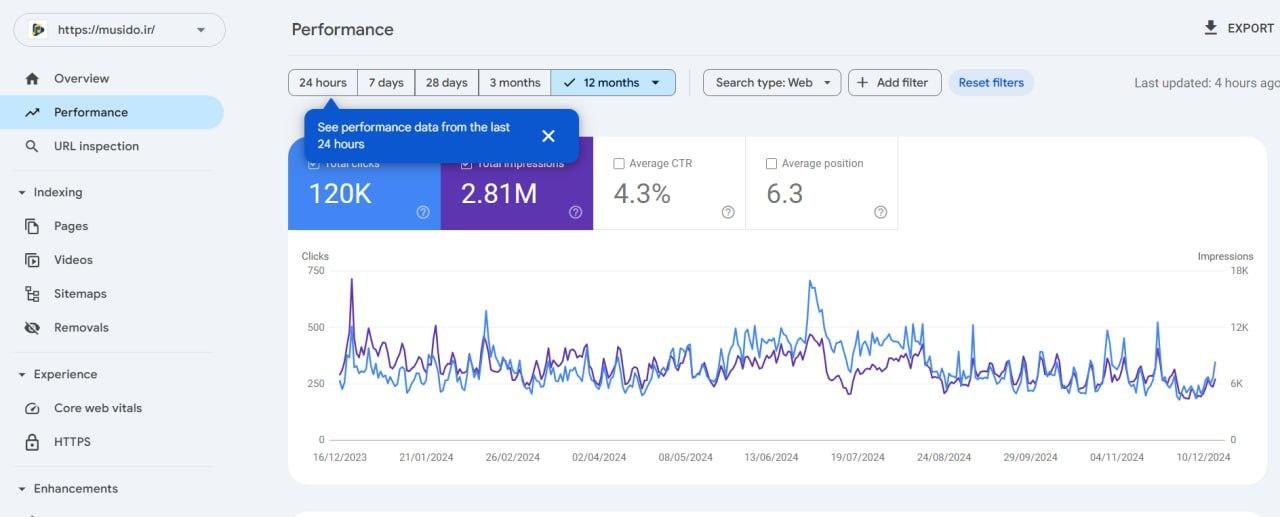Click Reset filters
This screenshot has height=517, width=1280.
[x=991, y=83]
